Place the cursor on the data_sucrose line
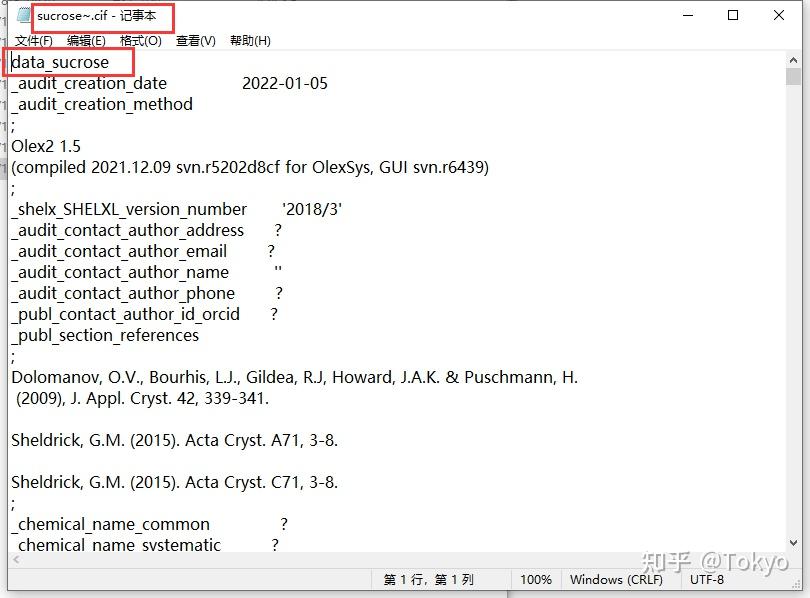Image resolution: width=810 pixels, height=598 pixels. [64, 62]
